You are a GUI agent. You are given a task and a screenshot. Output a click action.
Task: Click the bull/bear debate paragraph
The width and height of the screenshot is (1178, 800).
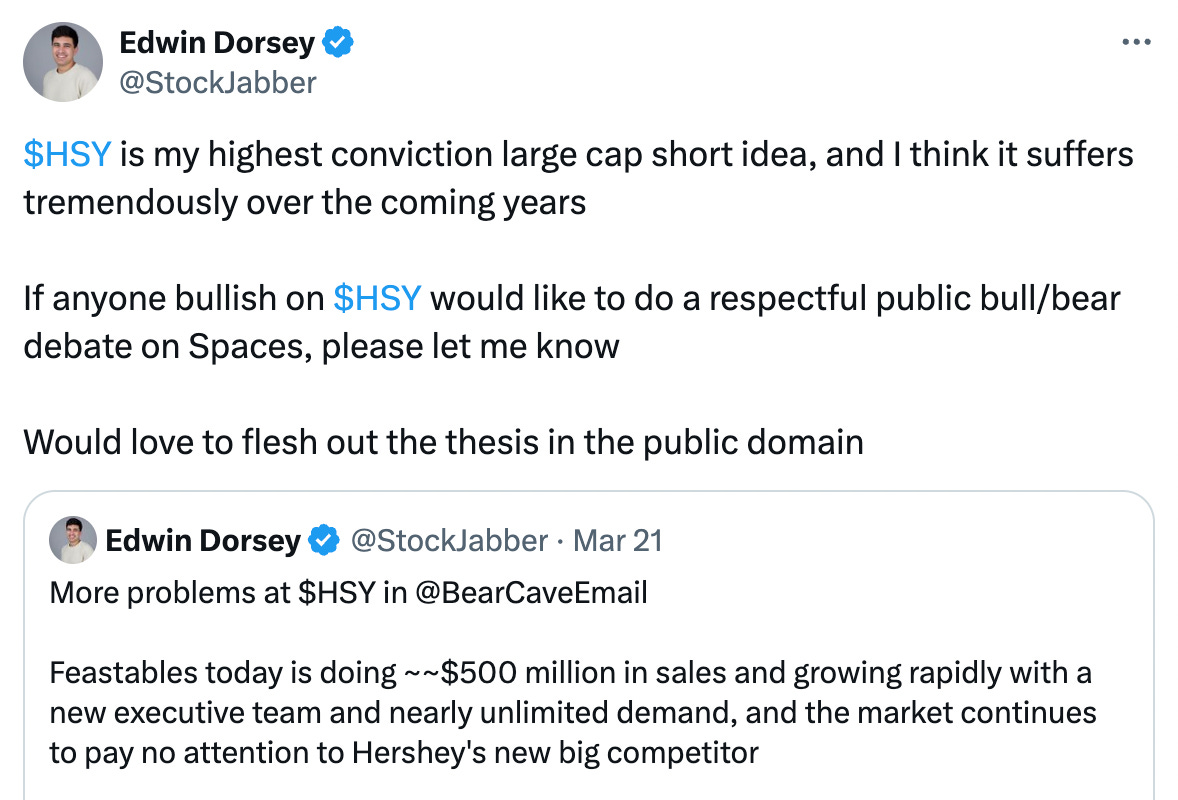click(570, 321)
